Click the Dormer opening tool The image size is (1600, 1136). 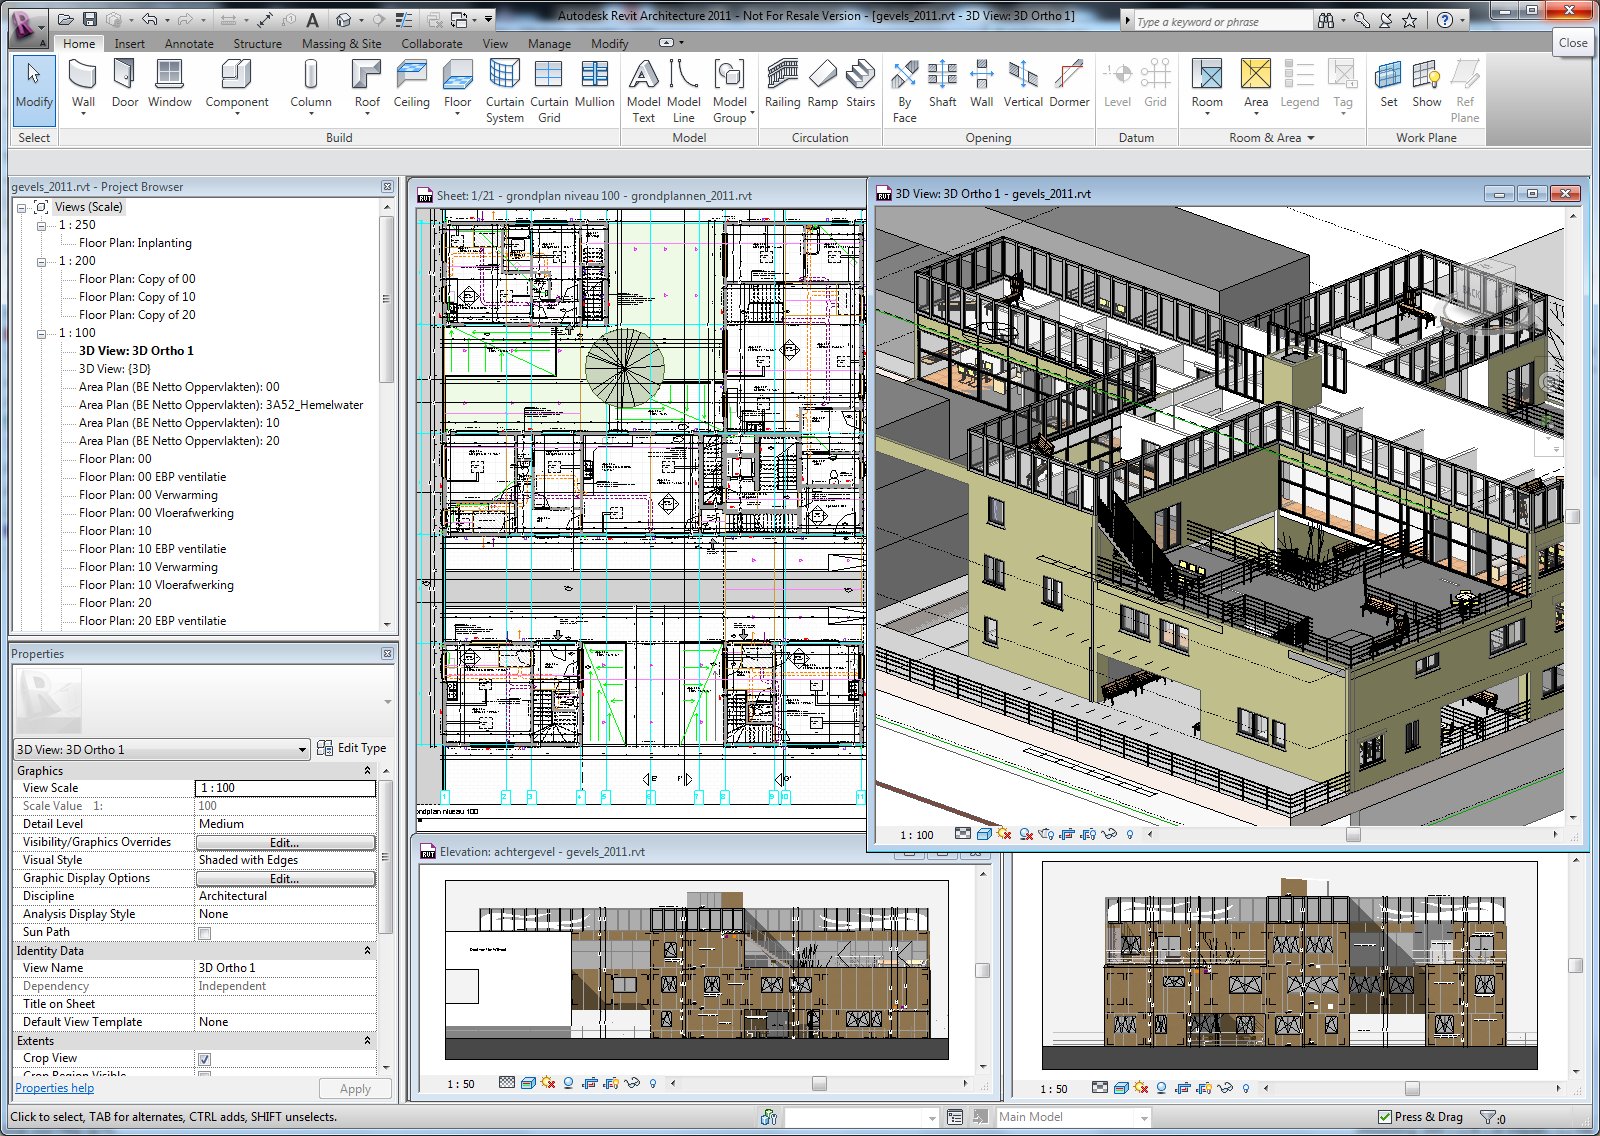tap(1069, 83)
